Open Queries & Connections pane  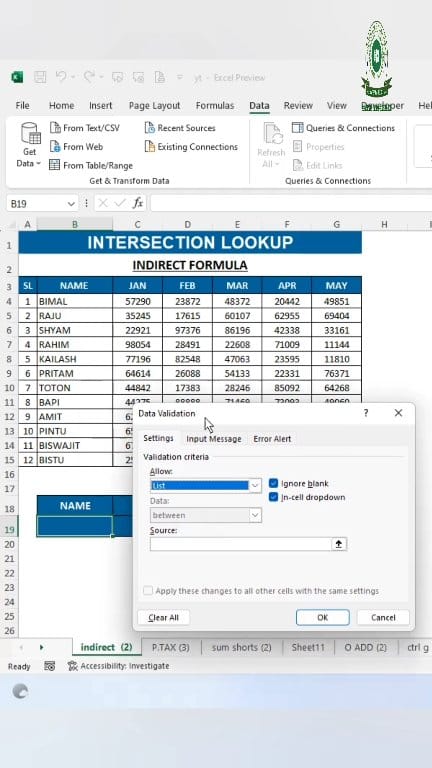coord(343,128)
